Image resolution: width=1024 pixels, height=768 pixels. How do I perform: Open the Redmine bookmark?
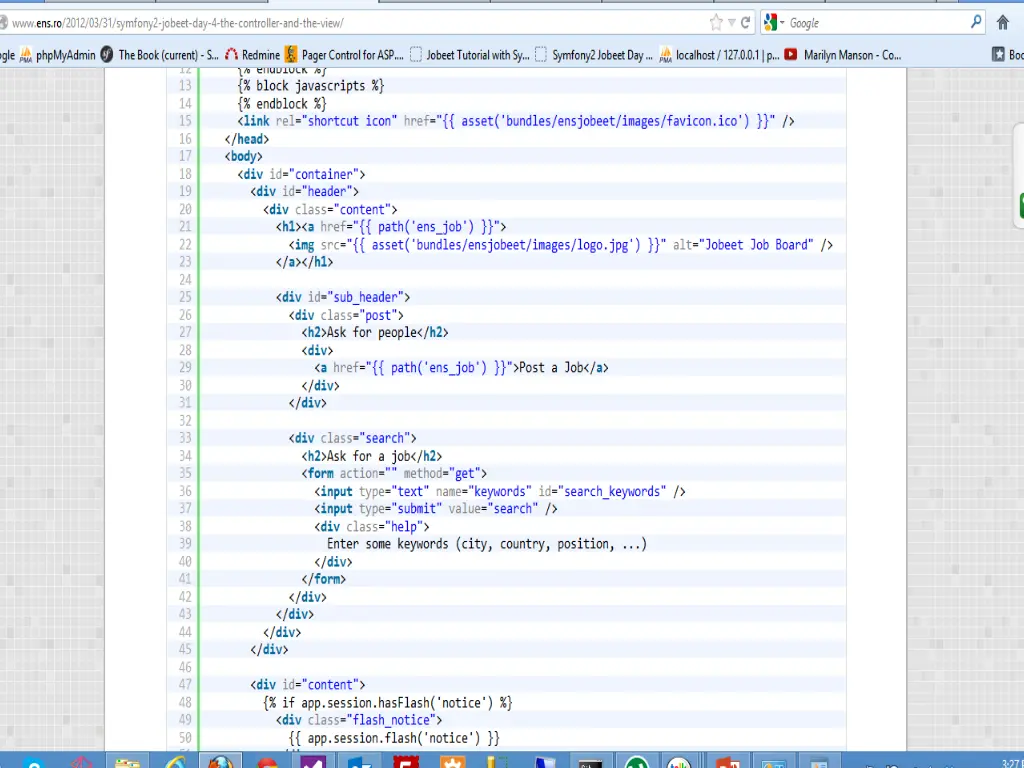tap(252, 55)
